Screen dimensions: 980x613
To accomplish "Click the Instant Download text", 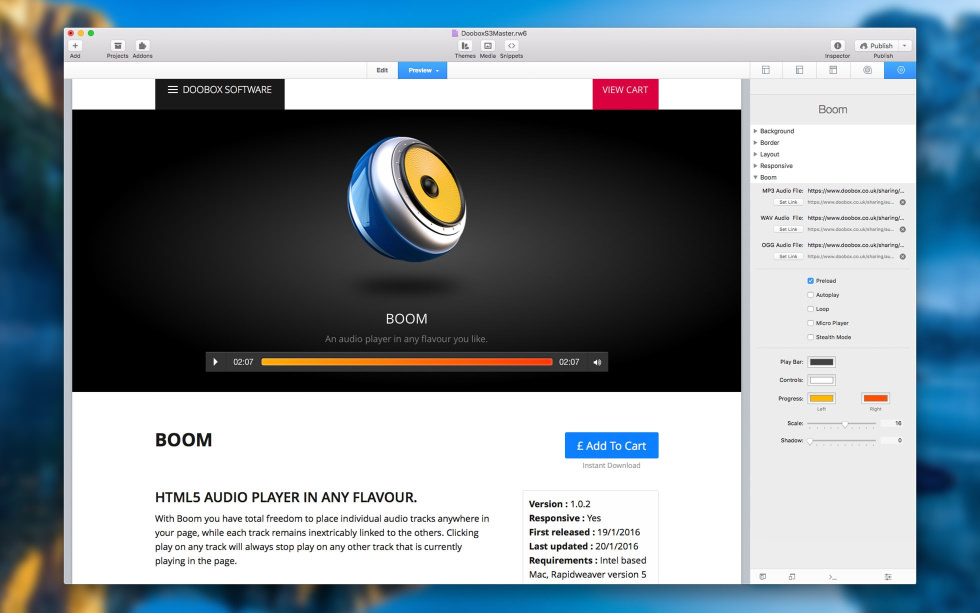I will pos(611,466).
